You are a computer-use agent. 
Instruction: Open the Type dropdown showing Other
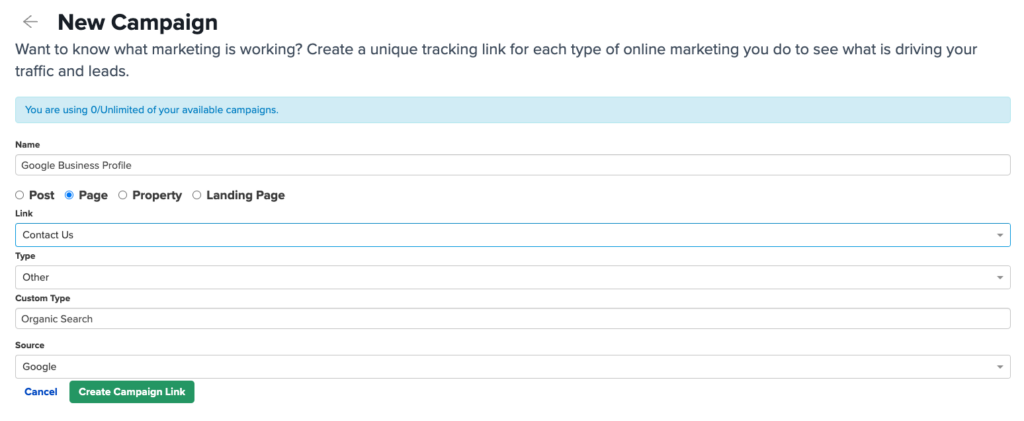tap(513, 277)
